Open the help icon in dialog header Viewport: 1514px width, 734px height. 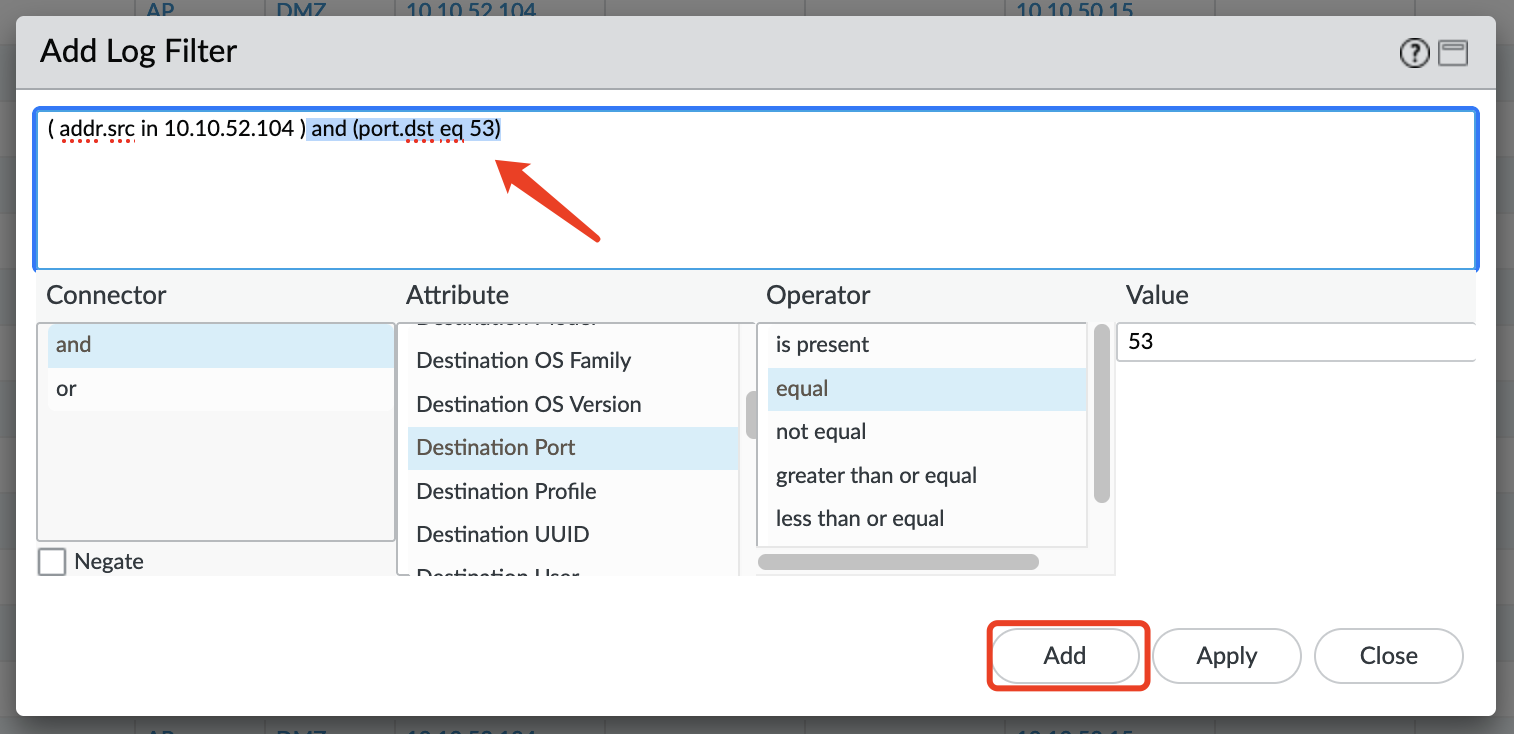click(x=1414, y=53)
